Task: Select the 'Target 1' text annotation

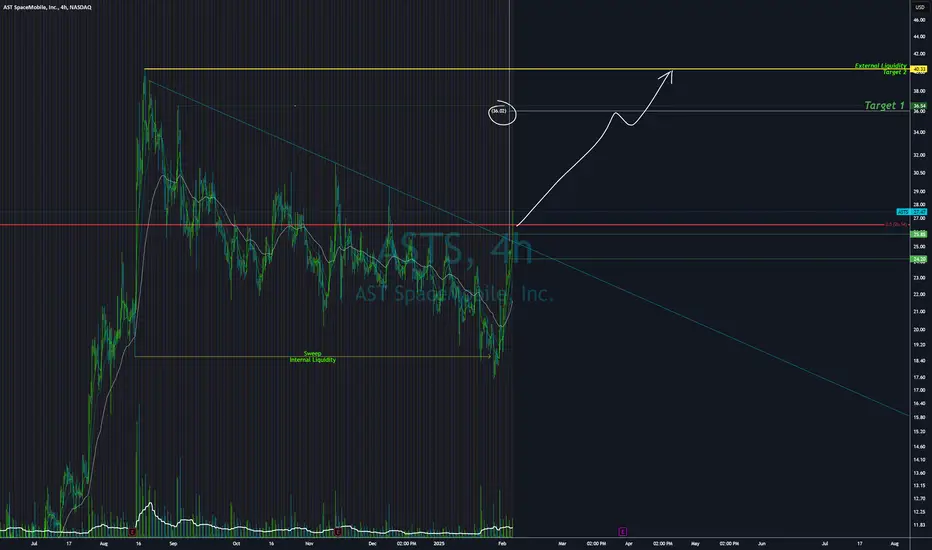Action: 884,105
